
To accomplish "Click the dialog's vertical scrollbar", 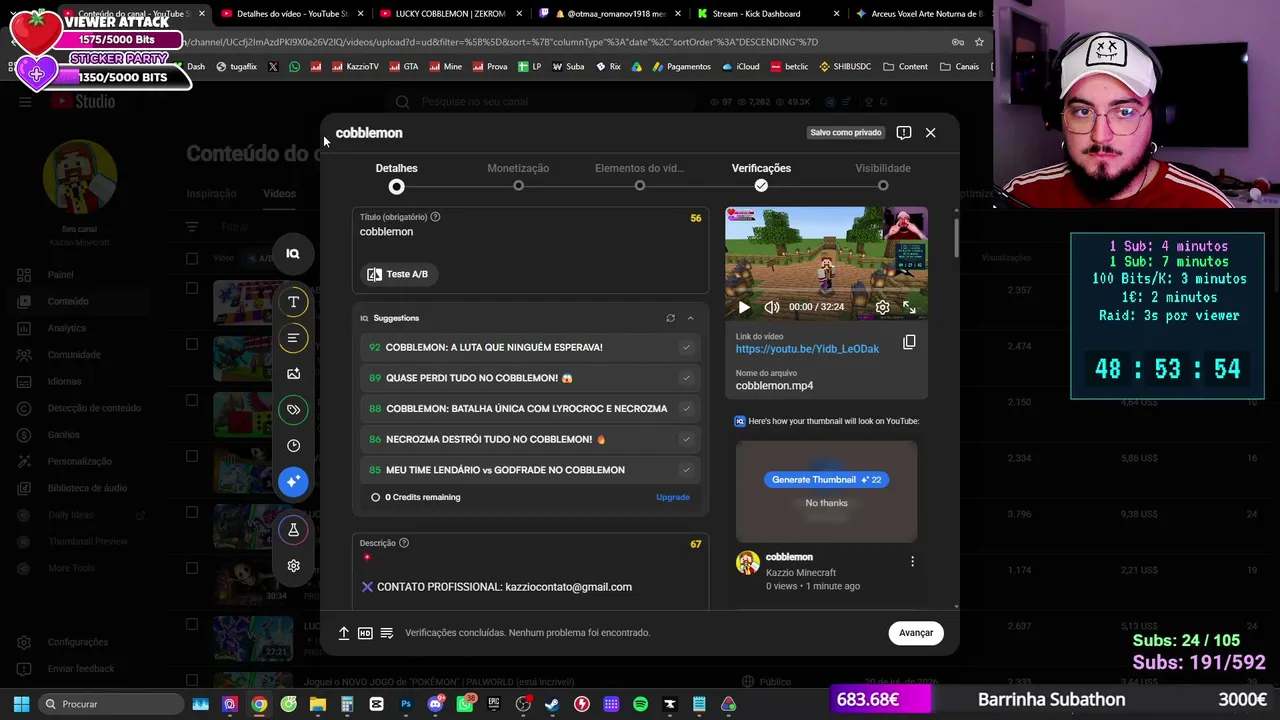I will pyautogui.click(x=957, y=238).
